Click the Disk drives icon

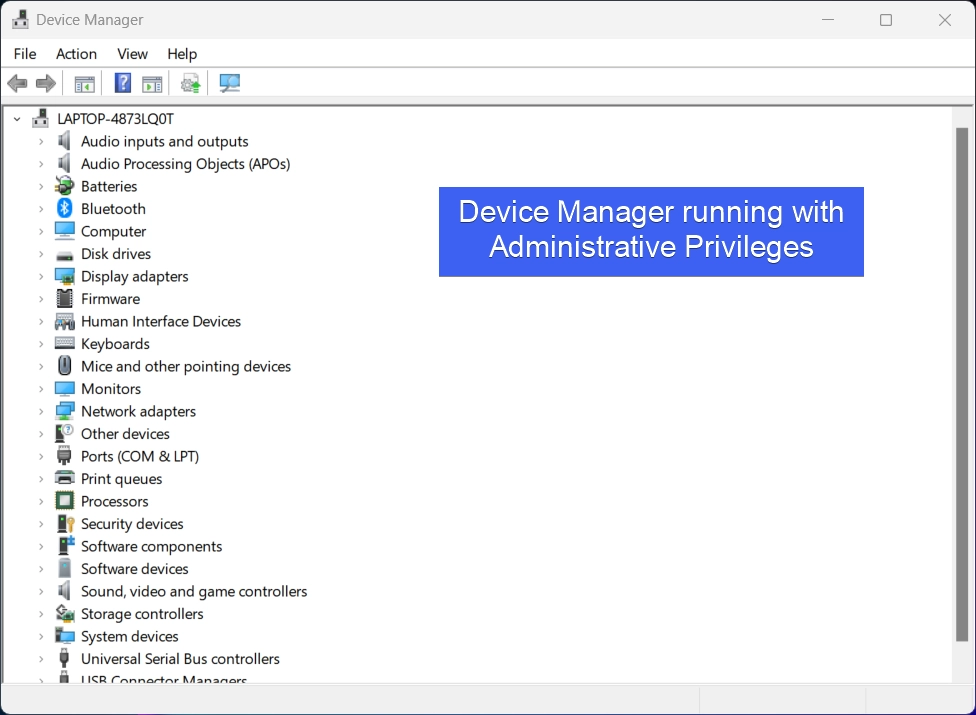click(64, 255)
